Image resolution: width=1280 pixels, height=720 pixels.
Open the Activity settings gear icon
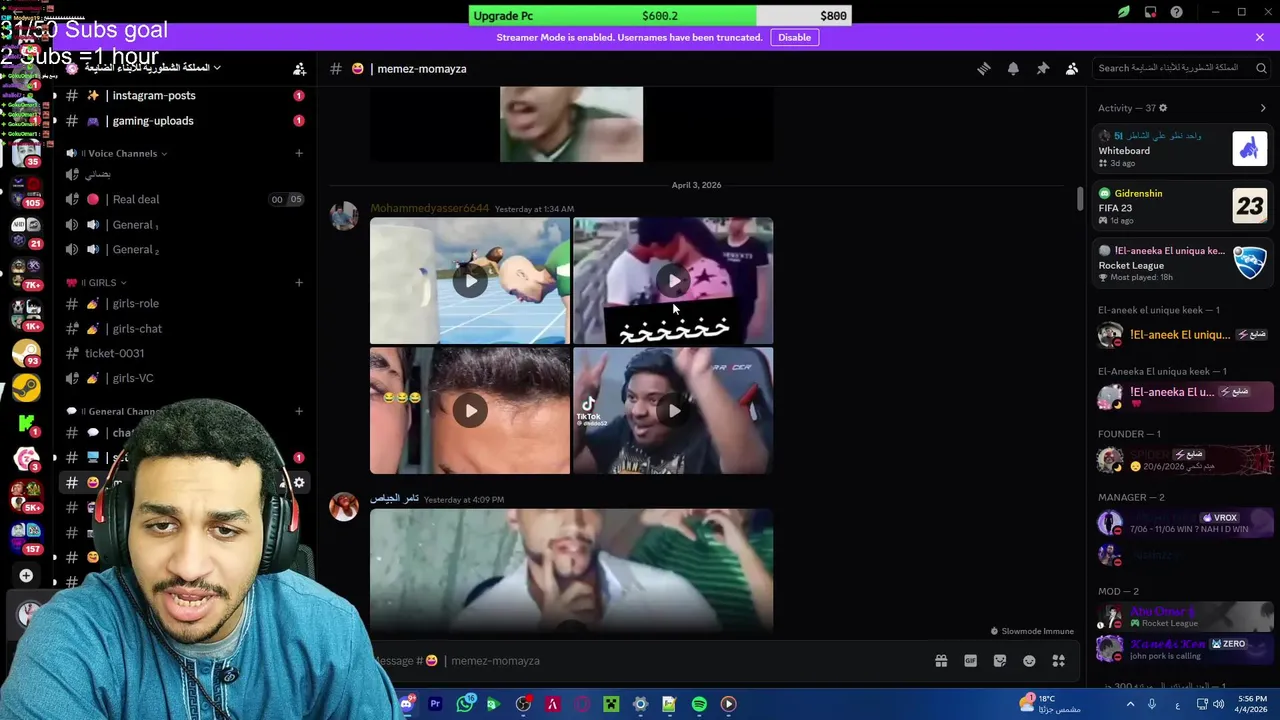point(1162,108)
